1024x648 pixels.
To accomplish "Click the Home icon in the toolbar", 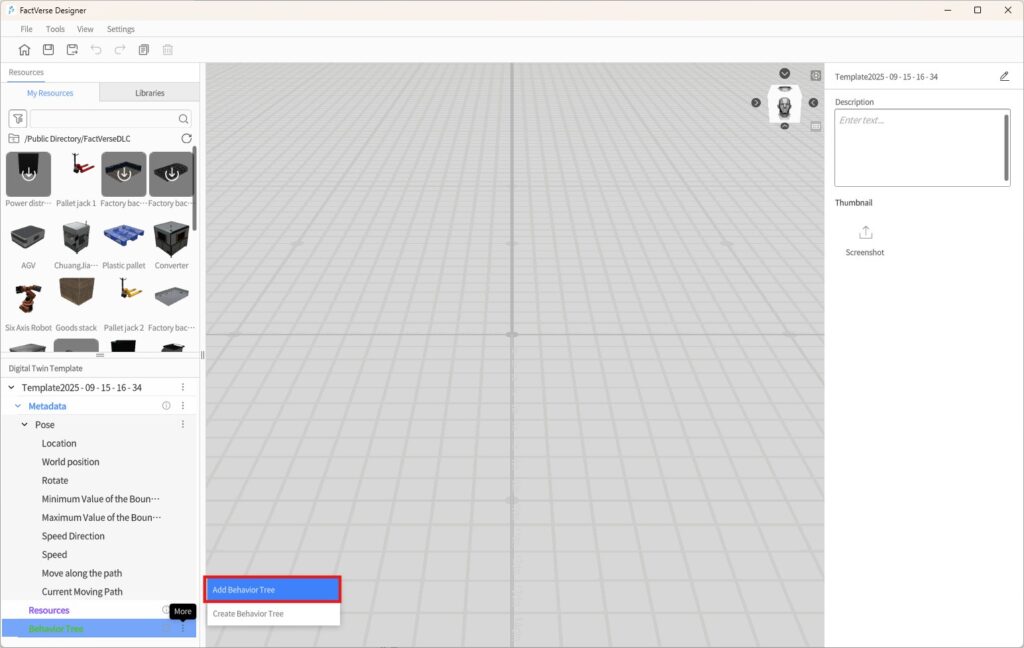I will [x=24, y=49].
